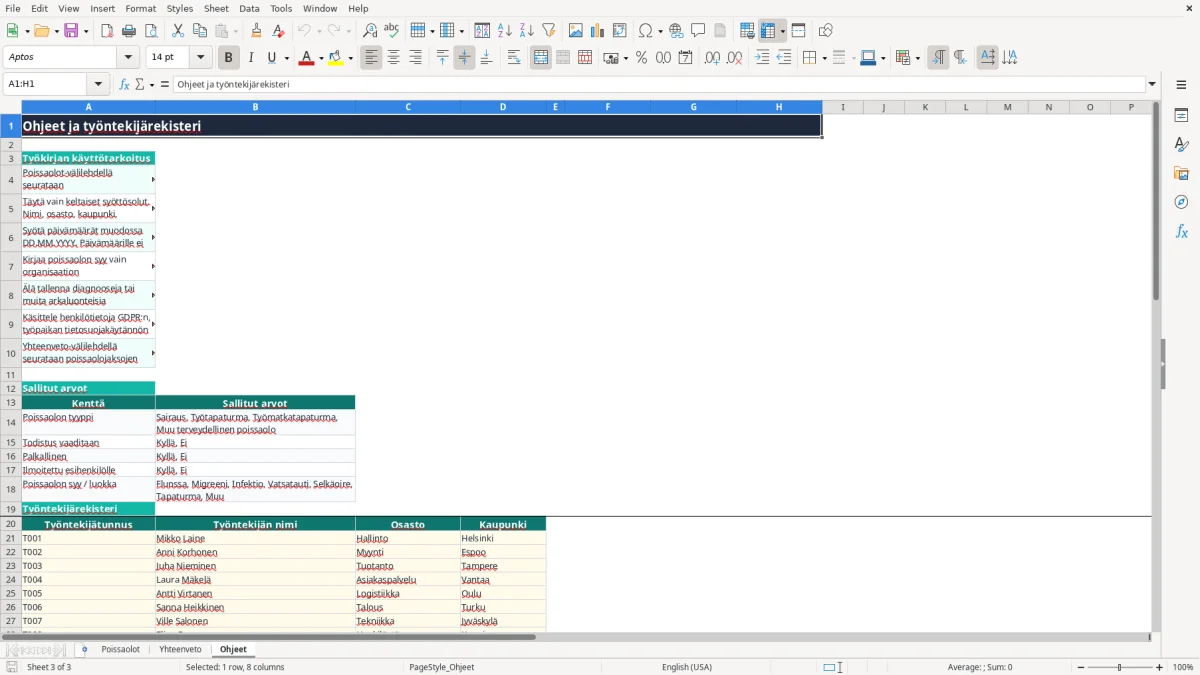
Task: Open the sidebar Navigator compass panel
Action: tap(1181, 202)
